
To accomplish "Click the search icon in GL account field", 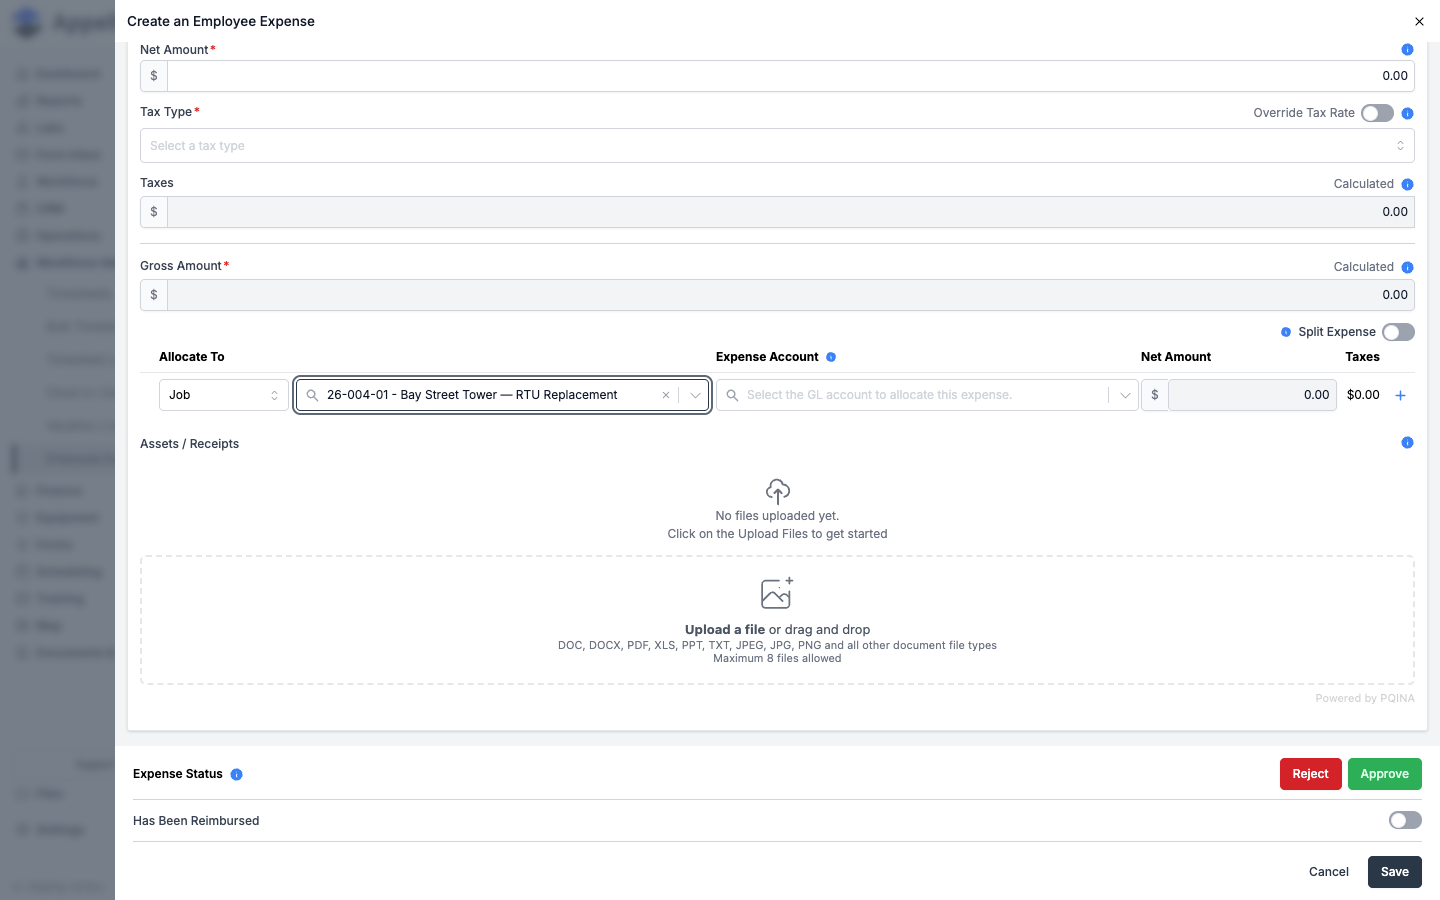I will point(732,395).
